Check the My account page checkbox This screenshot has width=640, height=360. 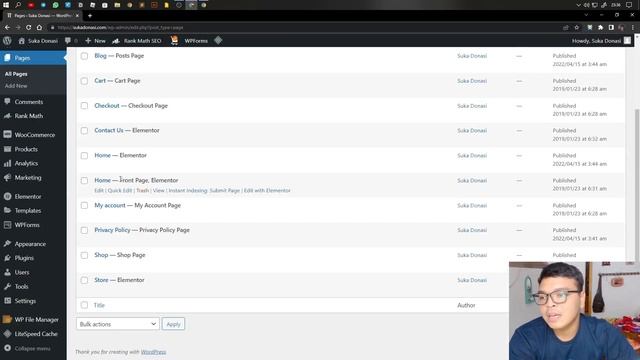pyautogui.click(x=84, y=205)
